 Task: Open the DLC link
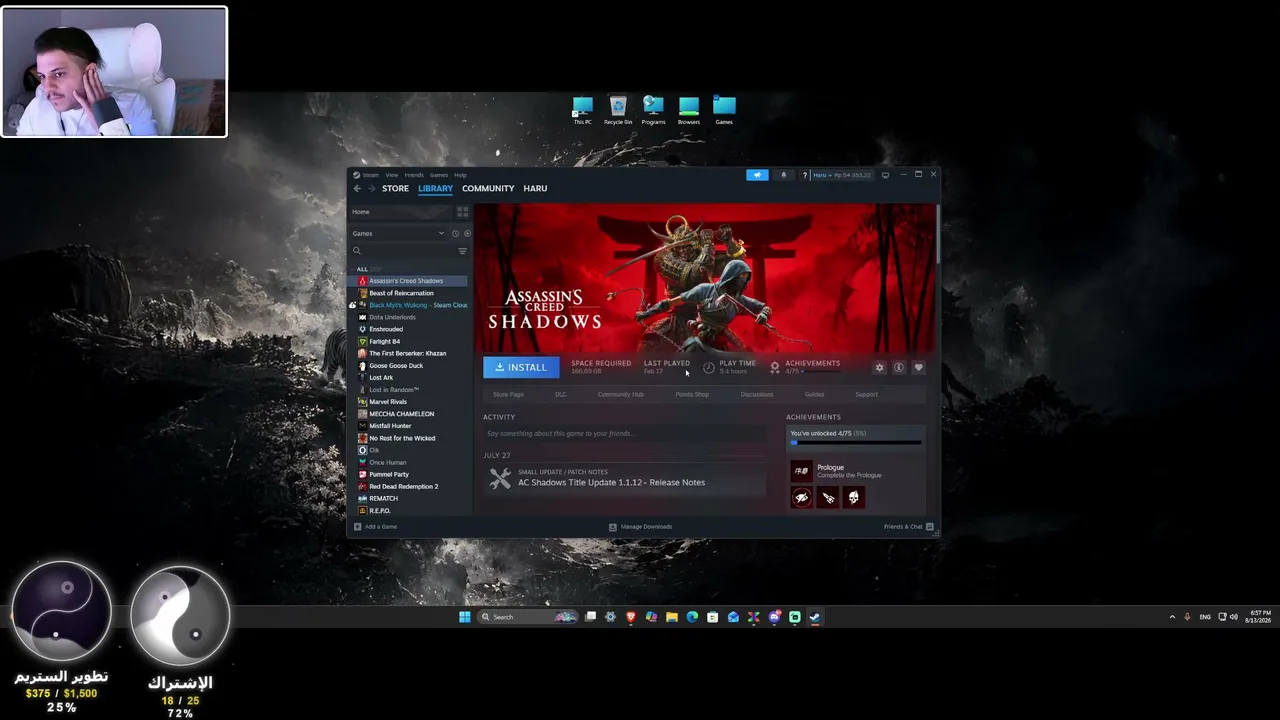(561, 394)
